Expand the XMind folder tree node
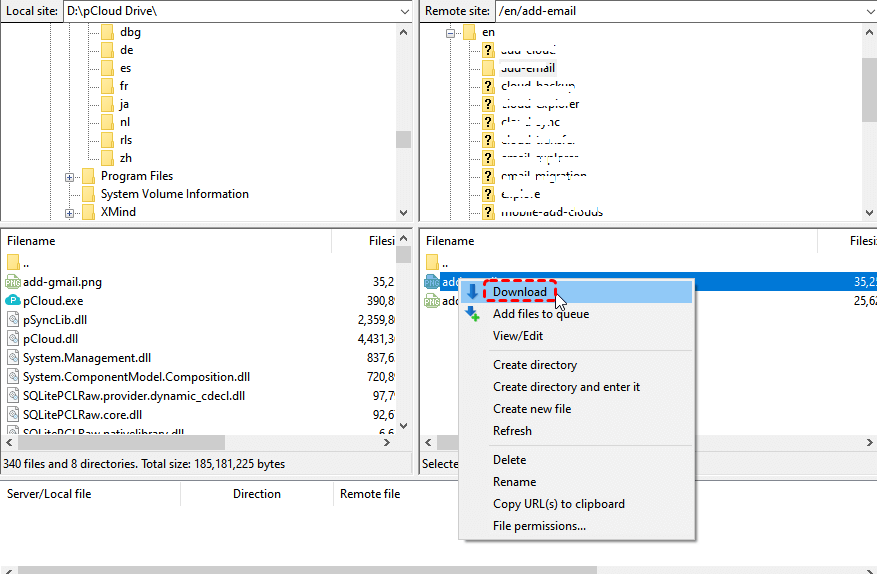Viewport: 877px width, 574px height. point(70,213)
